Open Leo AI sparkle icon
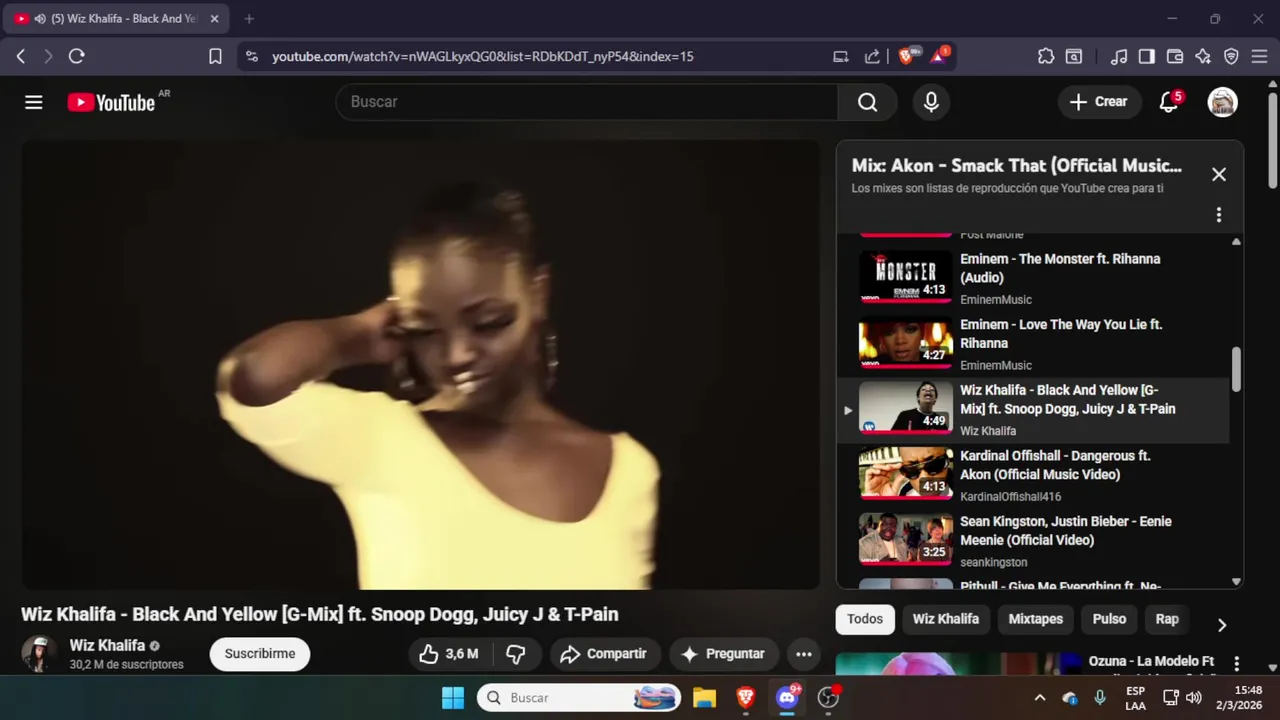1280x720 pixels. [1203, 57]
